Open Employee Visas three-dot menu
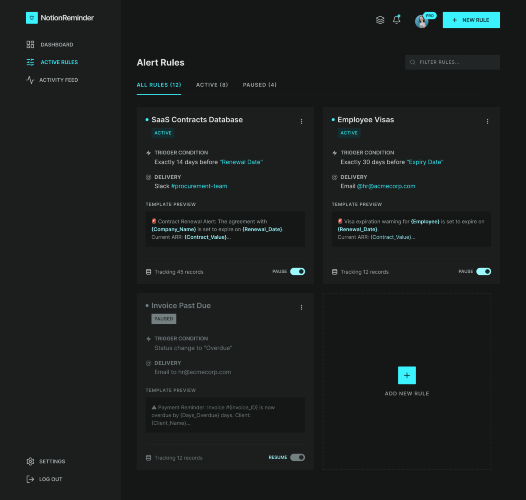 (487, 121)
